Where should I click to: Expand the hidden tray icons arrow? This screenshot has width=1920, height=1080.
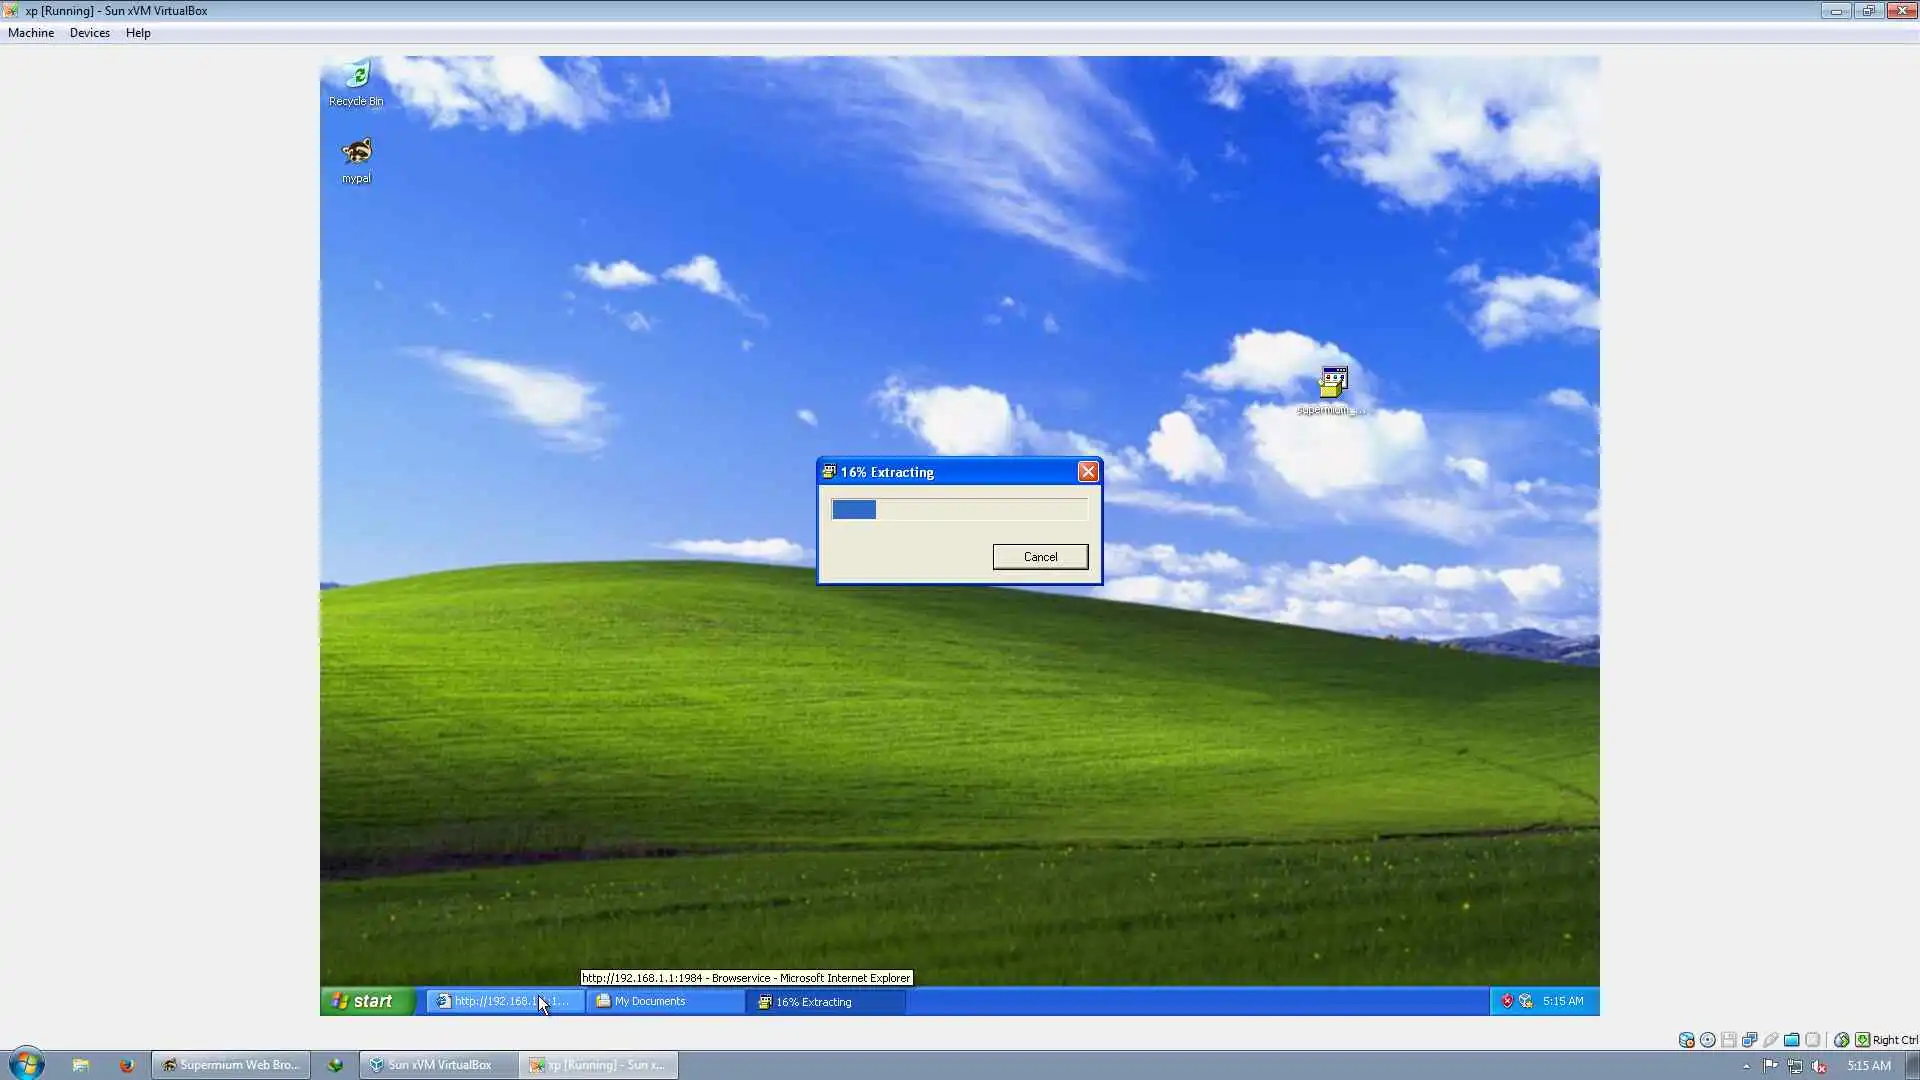(1746, 1066)
